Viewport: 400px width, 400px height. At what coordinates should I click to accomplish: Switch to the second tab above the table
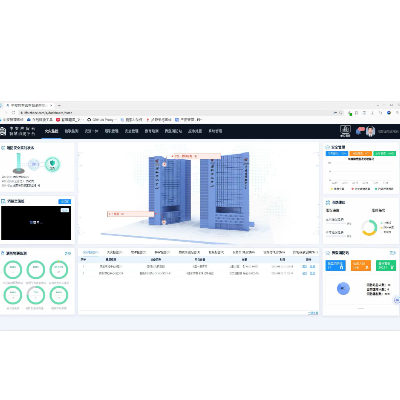coord(114,252)
